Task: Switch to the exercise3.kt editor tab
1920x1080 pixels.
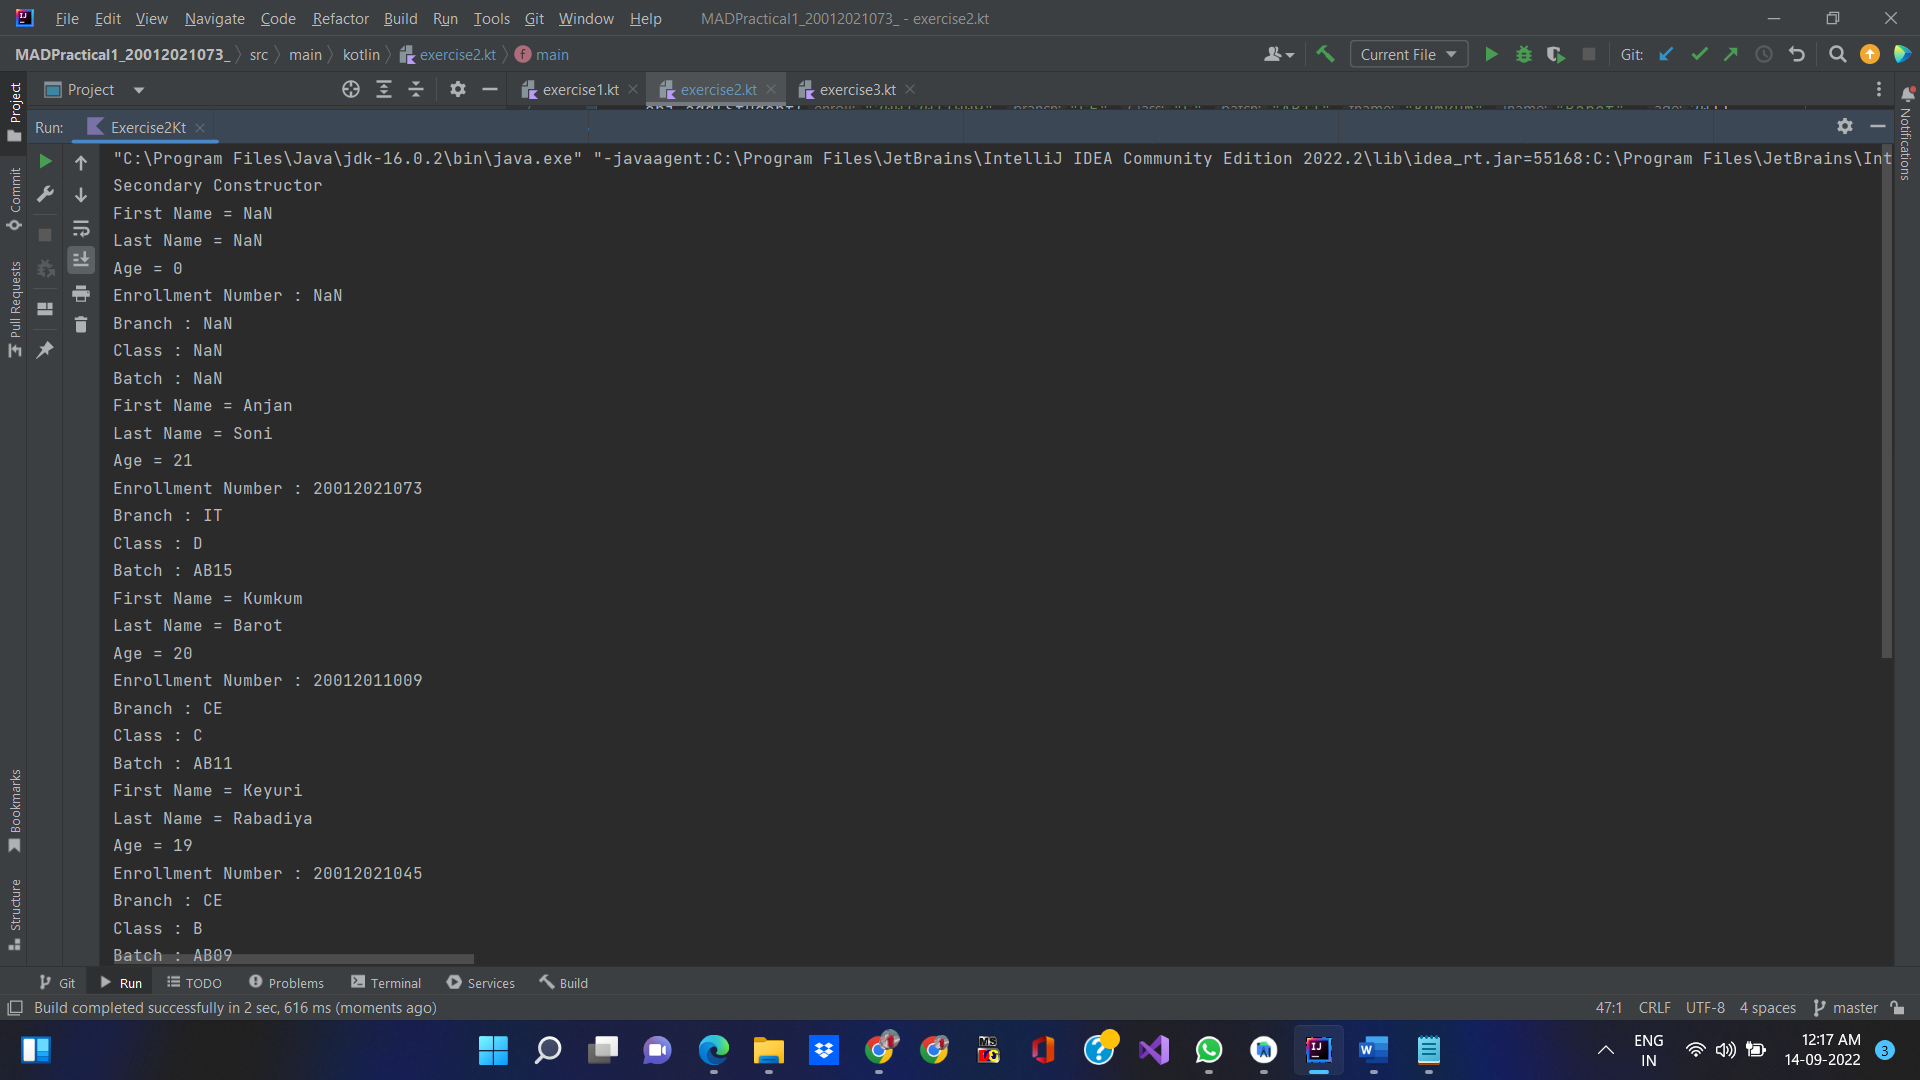Action: pyautogui.click(x=856, y=89)
